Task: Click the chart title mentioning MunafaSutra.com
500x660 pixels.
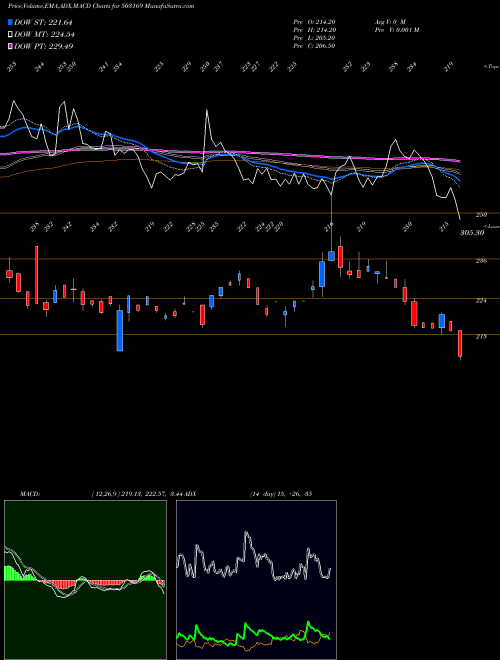Action: (x=101, y=7)
